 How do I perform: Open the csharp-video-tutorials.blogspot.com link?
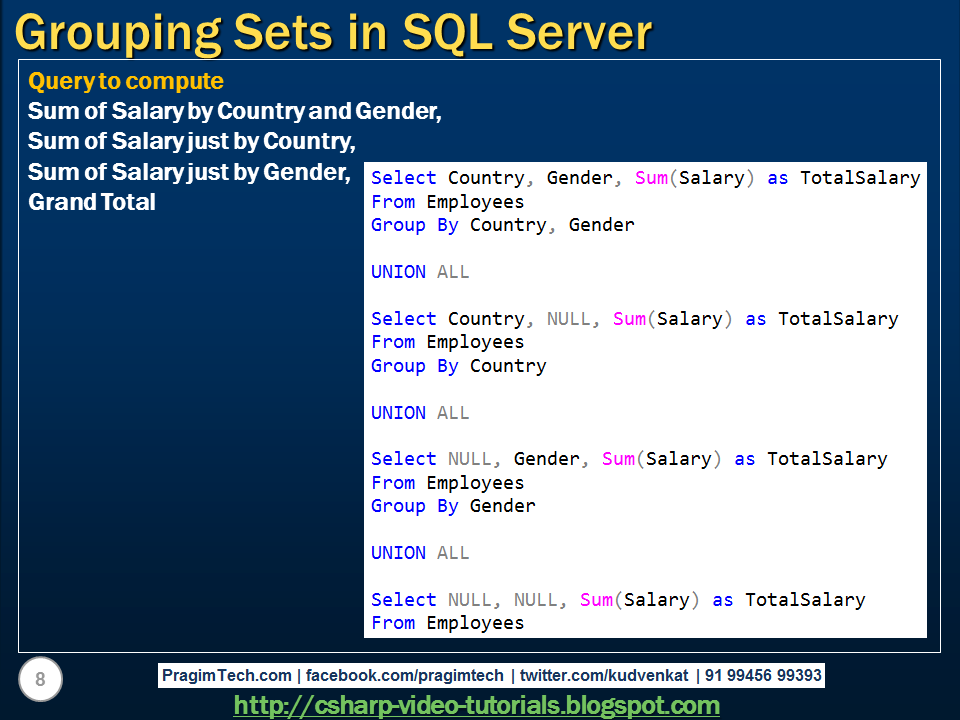[x=478, y=705]
